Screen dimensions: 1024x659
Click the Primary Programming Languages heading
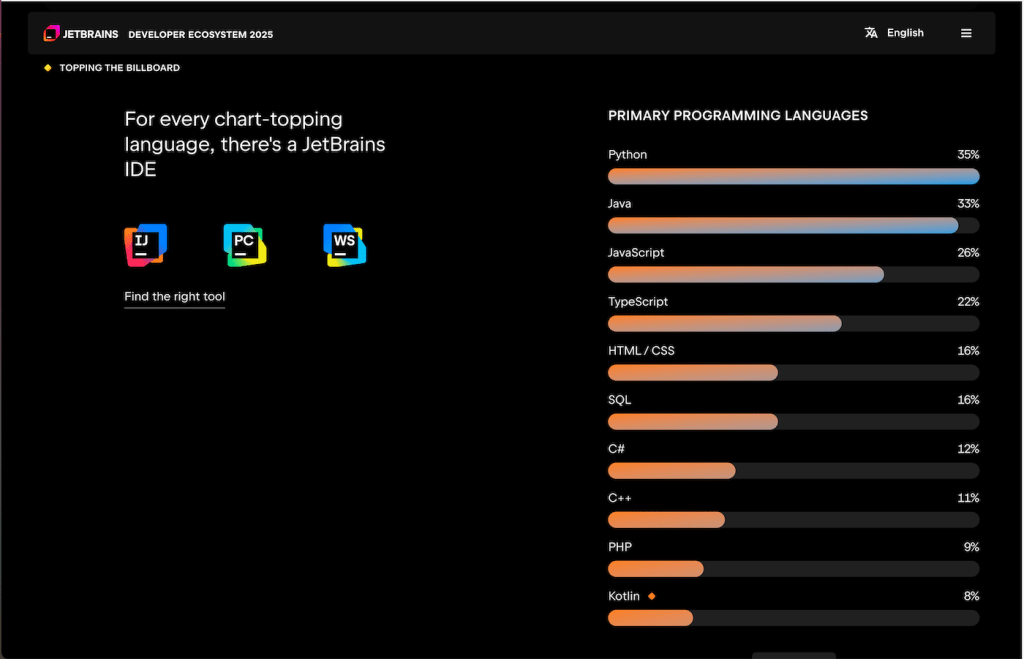(737, 116)
